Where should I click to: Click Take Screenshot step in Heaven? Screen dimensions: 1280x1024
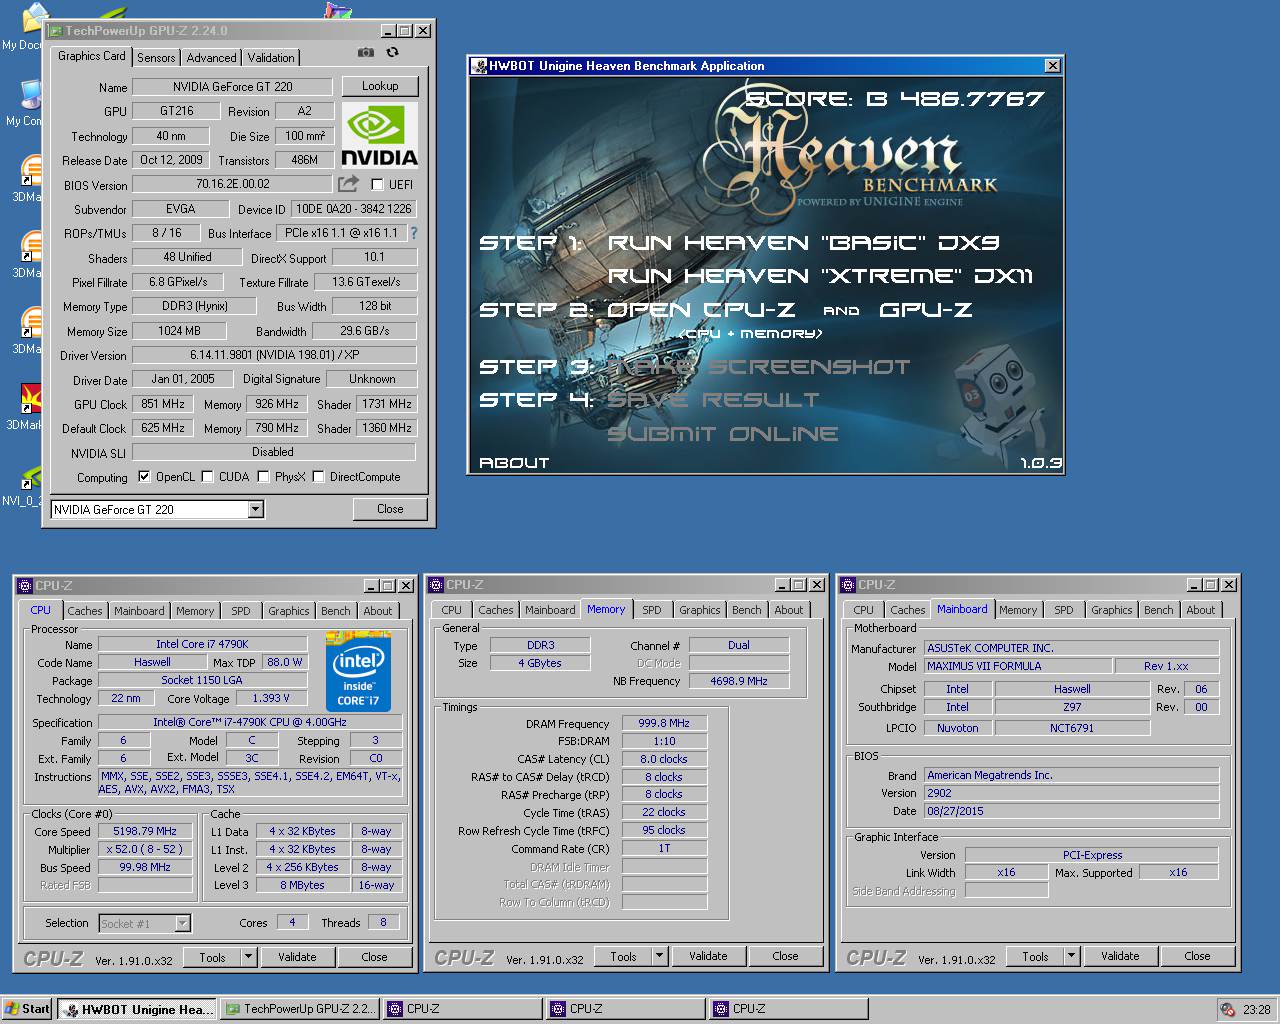[759, 367]
